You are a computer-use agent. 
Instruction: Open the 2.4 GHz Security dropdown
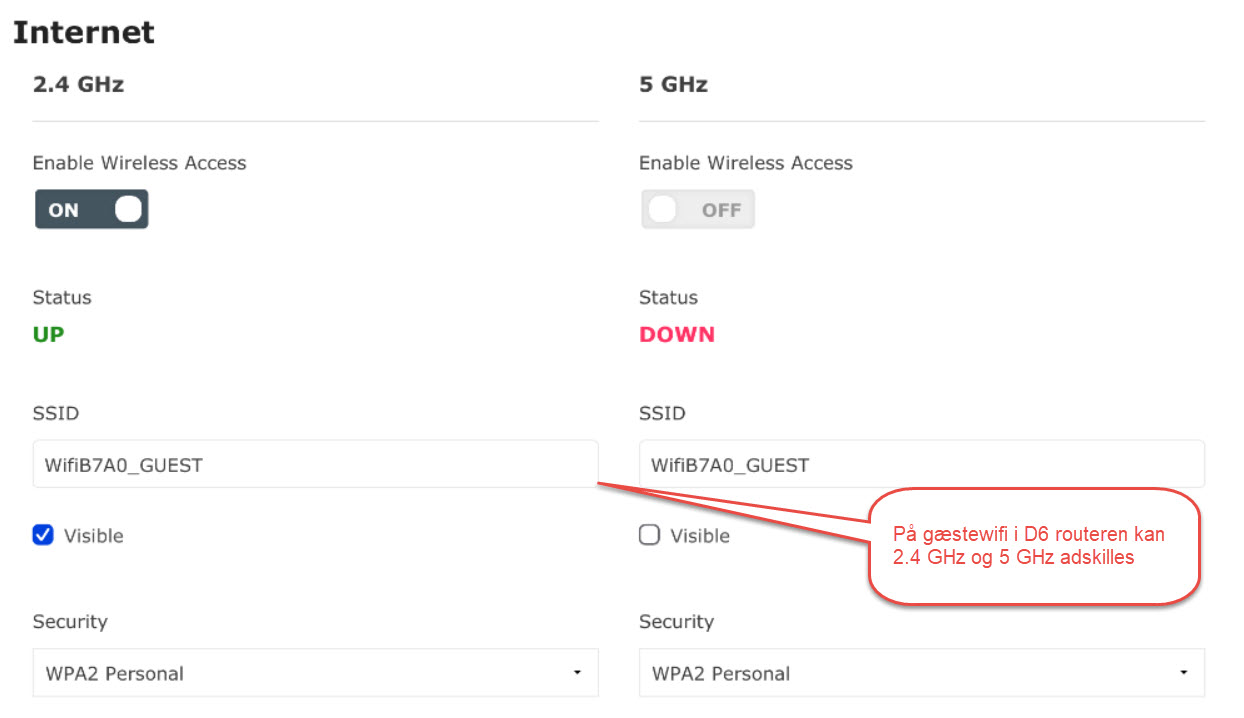[315, 673]
